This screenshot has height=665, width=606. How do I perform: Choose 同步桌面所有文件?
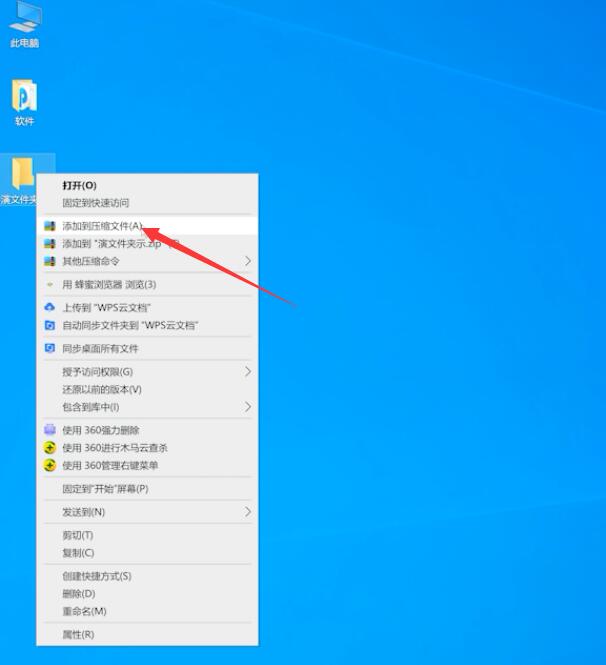(147, 349)
